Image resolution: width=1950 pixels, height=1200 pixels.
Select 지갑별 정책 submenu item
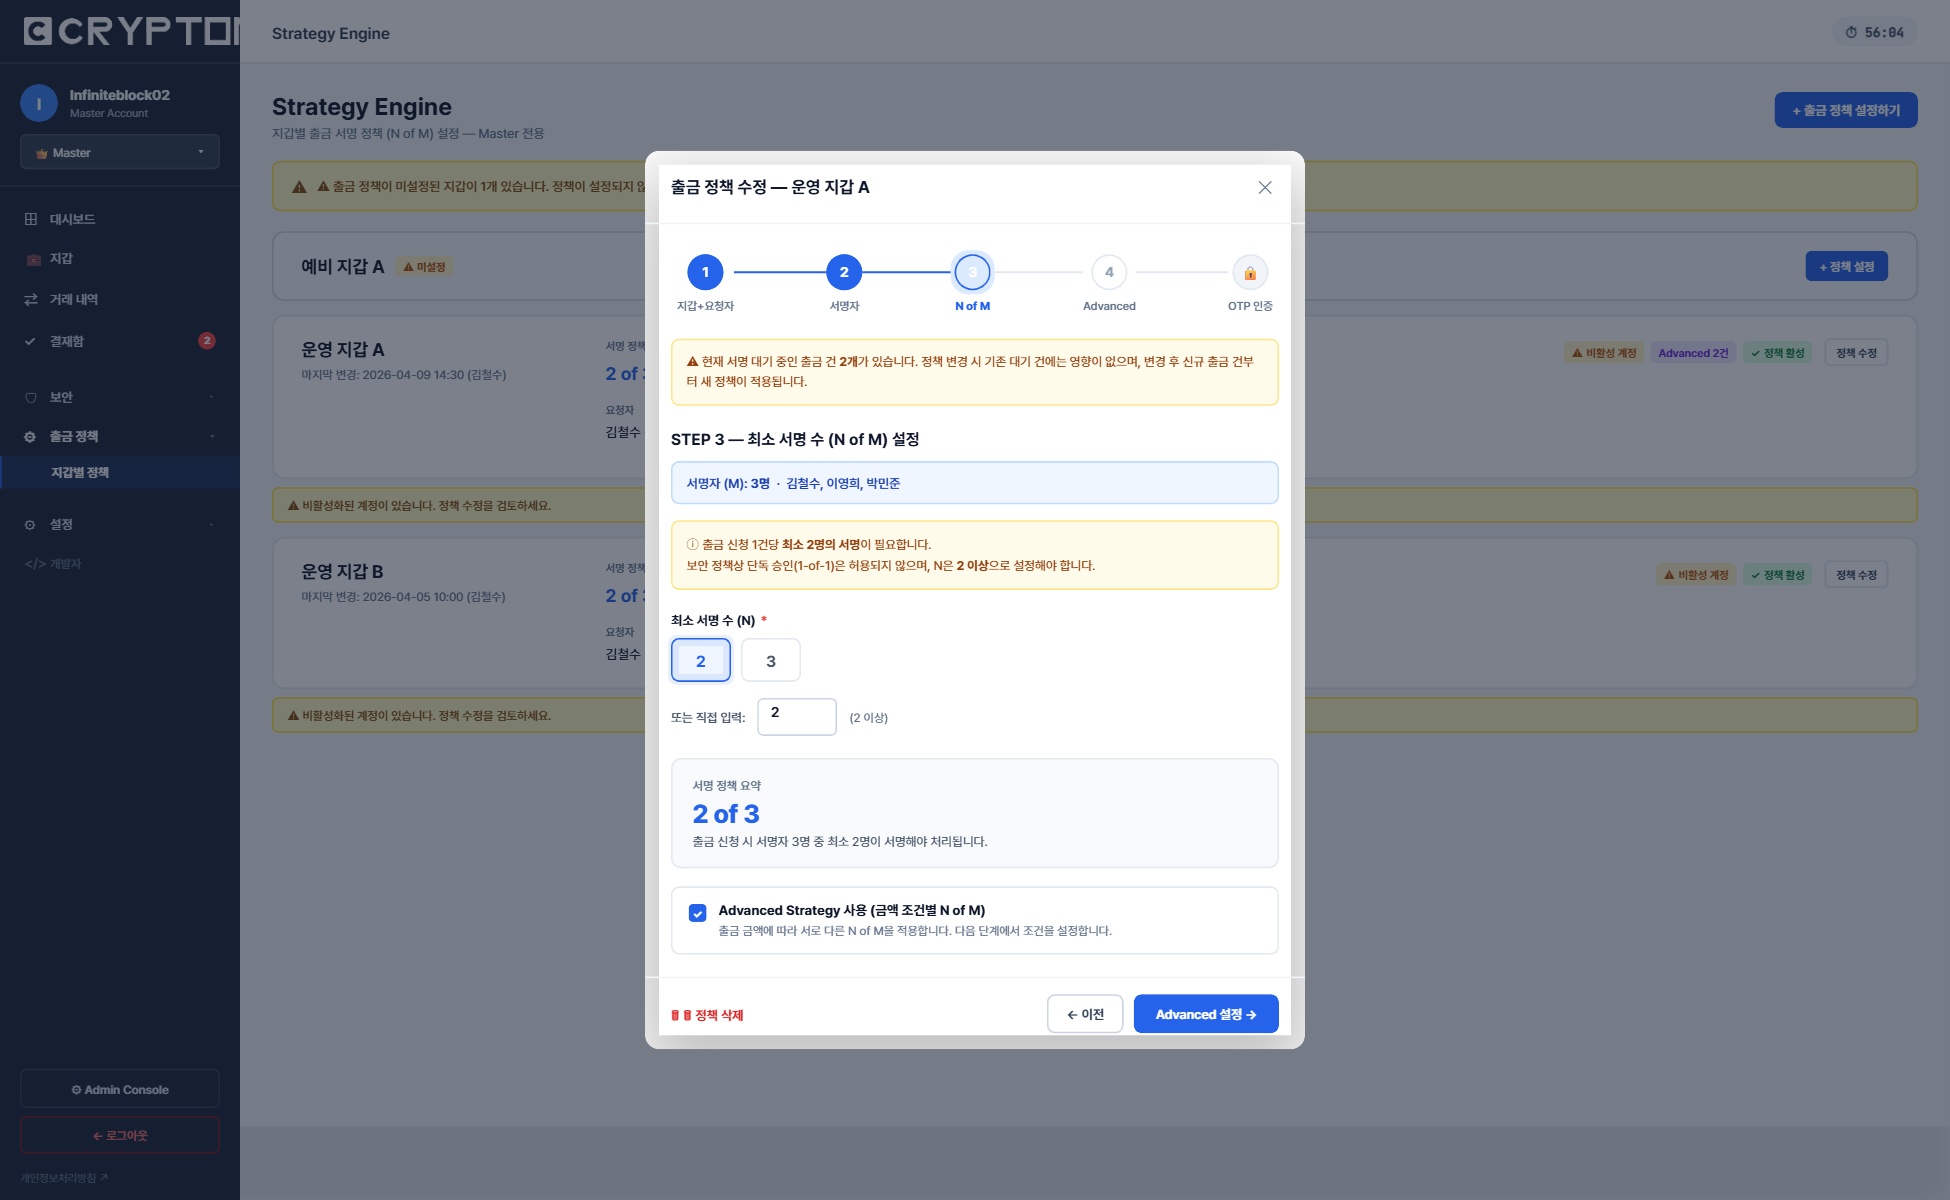(120, 472)
